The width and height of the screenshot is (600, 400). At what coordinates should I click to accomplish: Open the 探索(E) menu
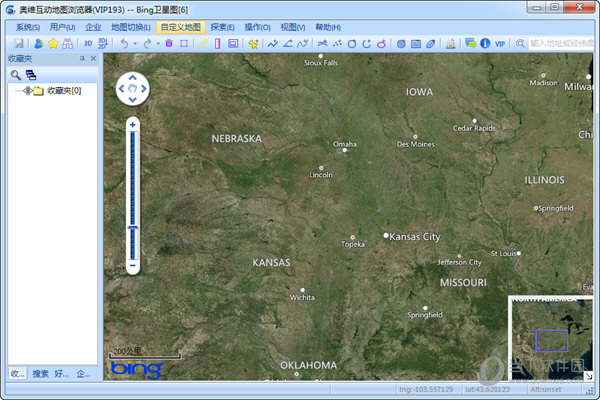[222, 27]
